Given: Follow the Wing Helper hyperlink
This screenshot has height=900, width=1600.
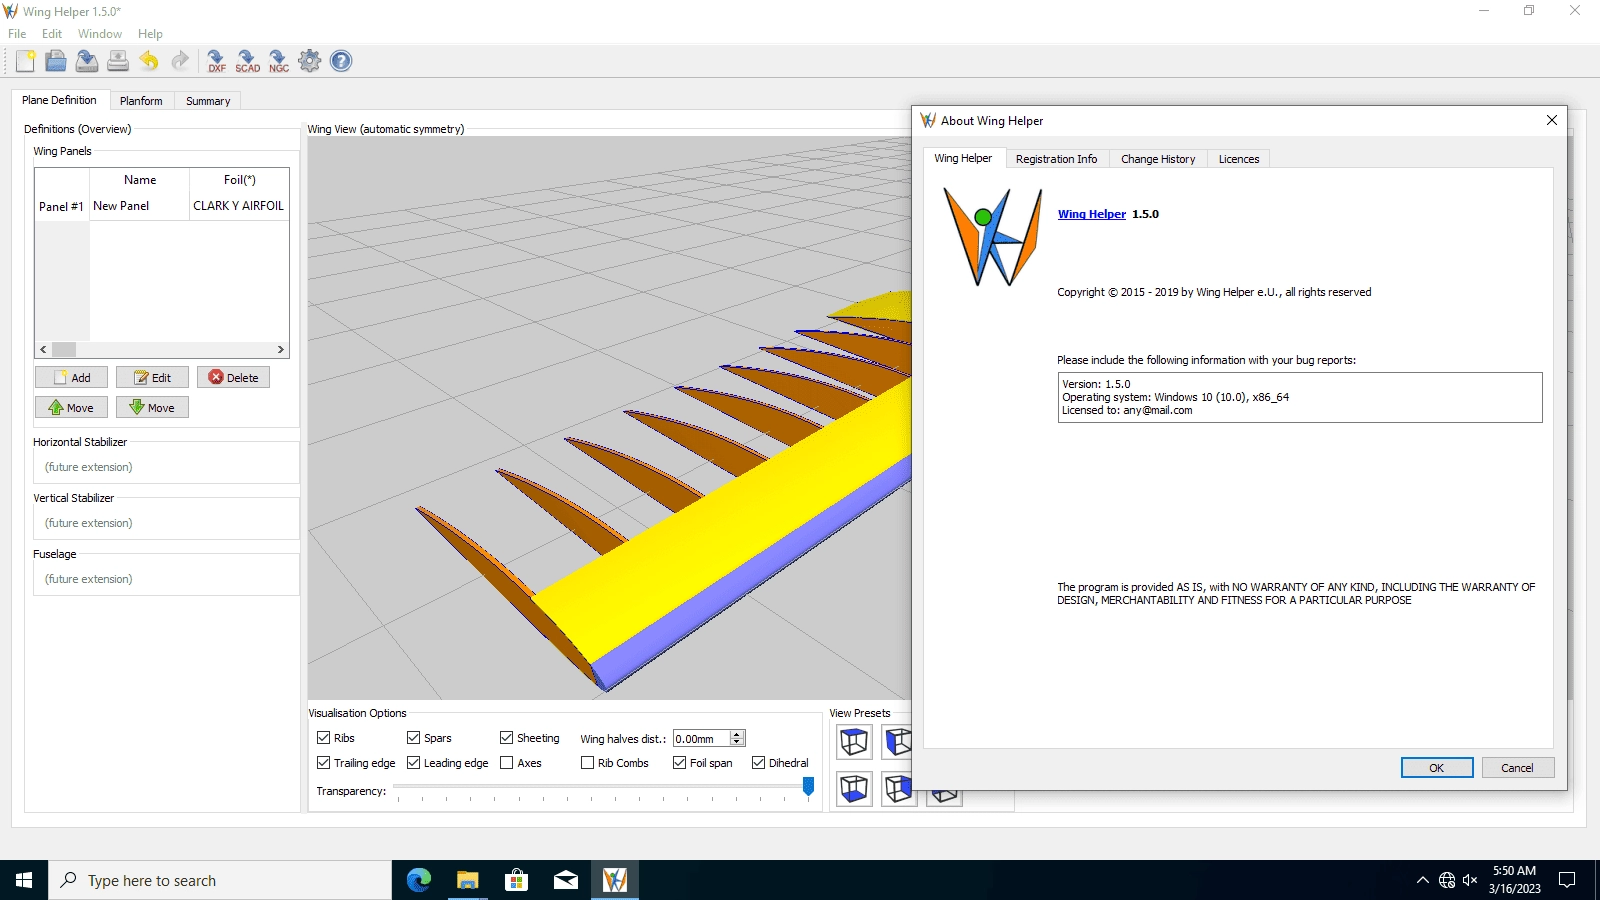Looking at the screenshot, I should pos(1092,214).
